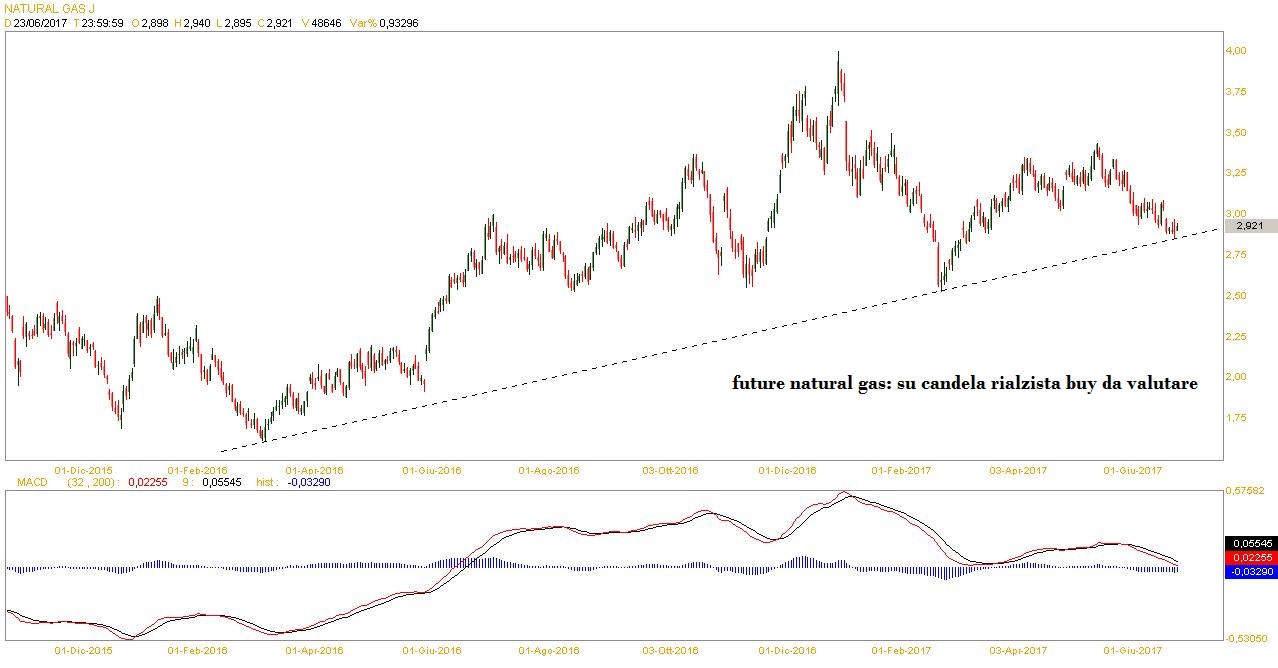Click the black MACD value badge 0,05545
The width and height of the screenshot is (1278, 668).
pos(1250,541)
